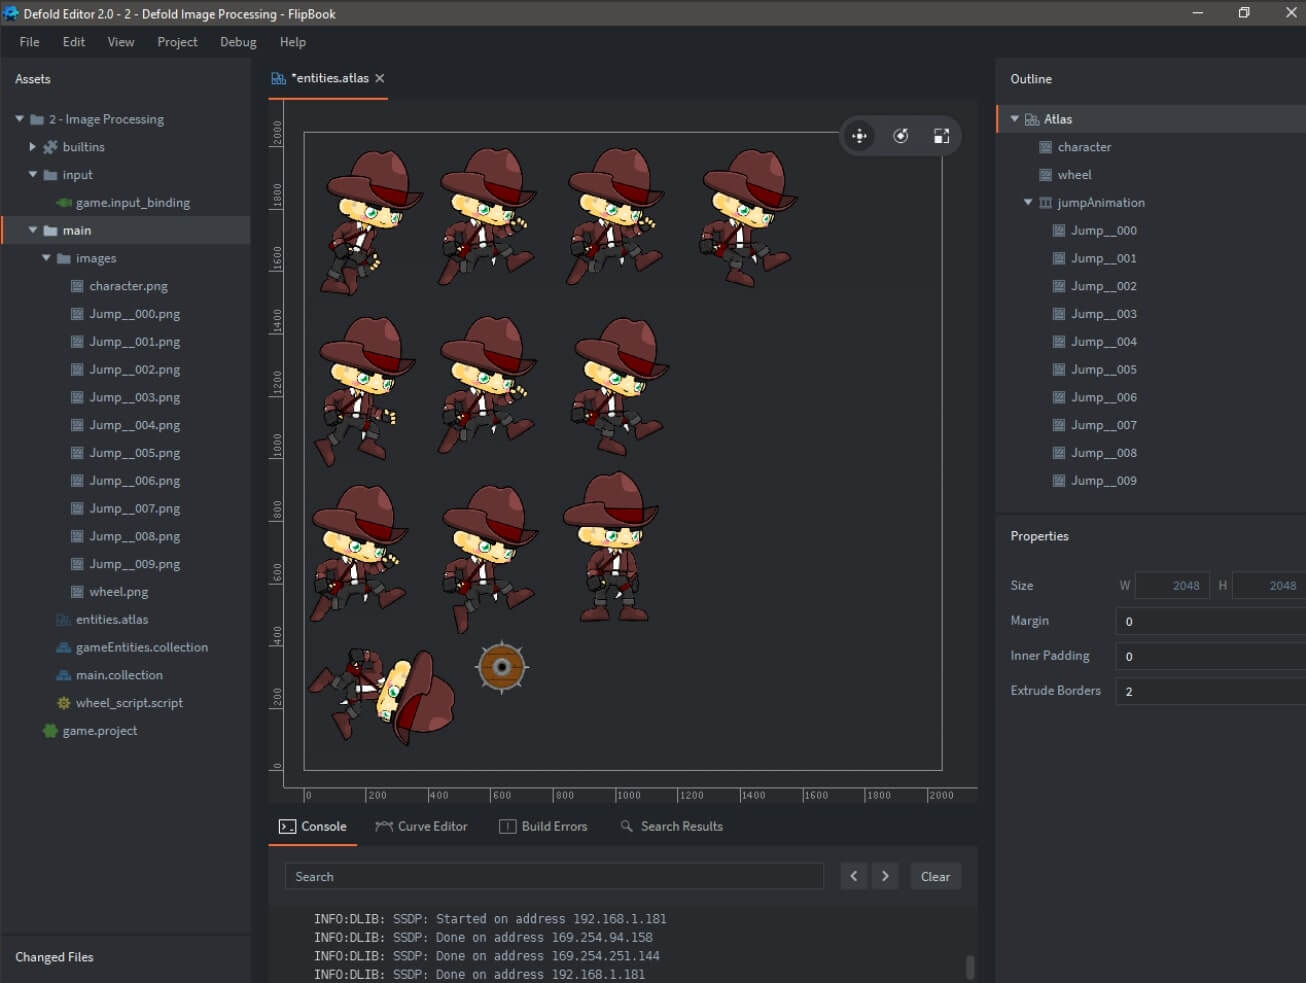Collapse the jumpAnimation node
The height and width of the screenshot is (983, 1306).
pos(1028,202)
